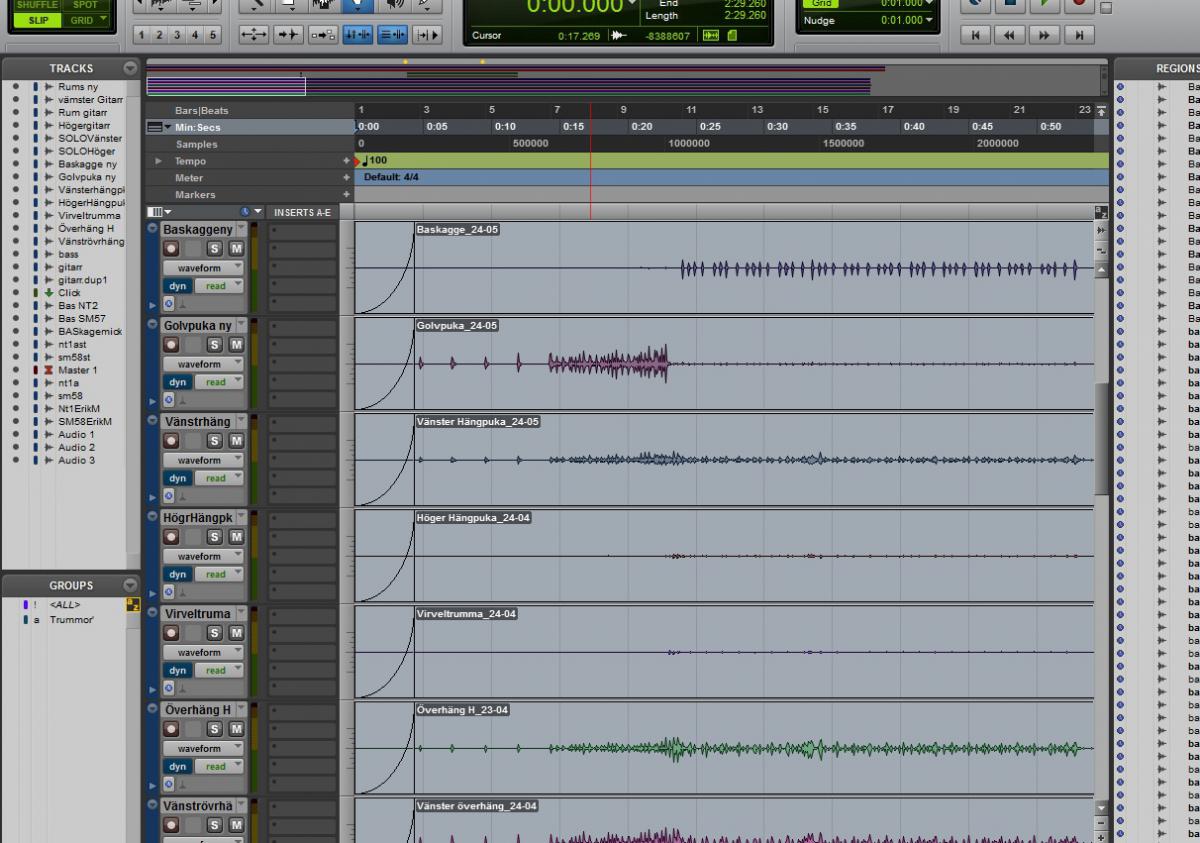The height and width of the screenshot is (843, 1200).
Task: Start playback with the Play button
Action: pyautogui.click(x=1044, y=4)
